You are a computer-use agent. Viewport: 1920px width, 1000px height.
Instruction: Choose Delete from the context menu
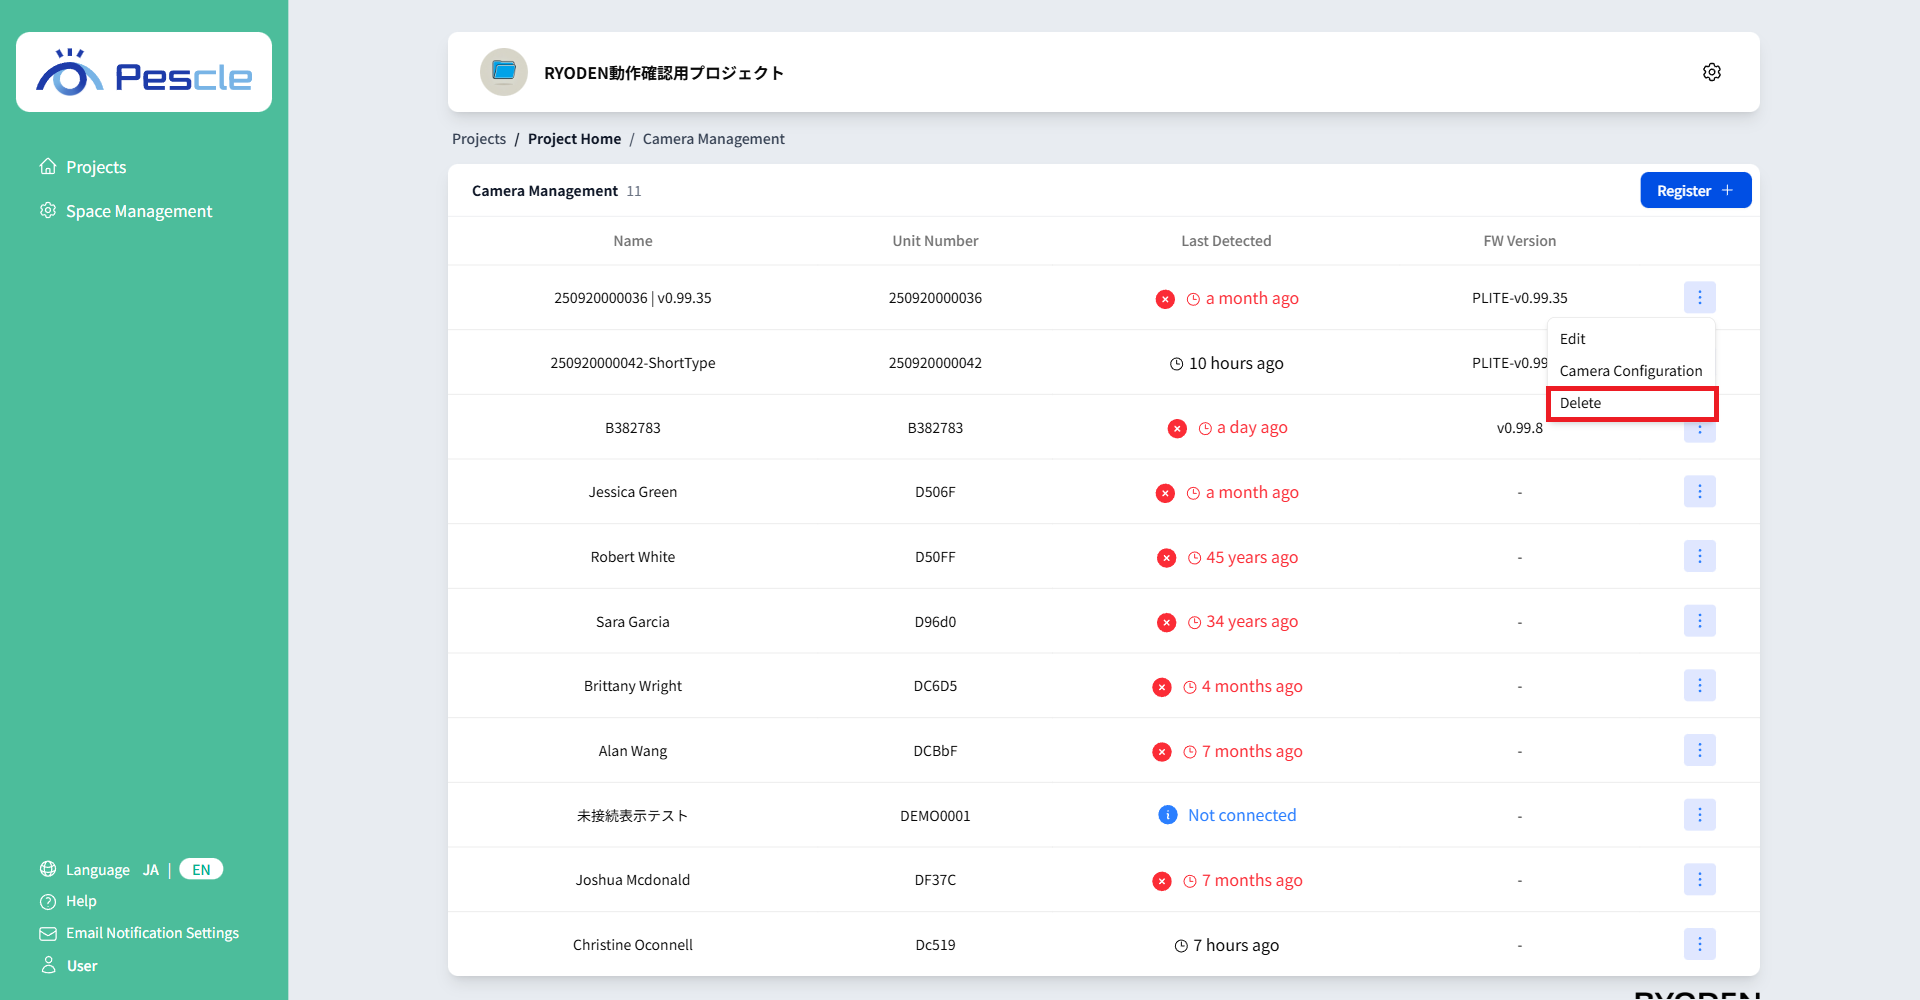1631,403
